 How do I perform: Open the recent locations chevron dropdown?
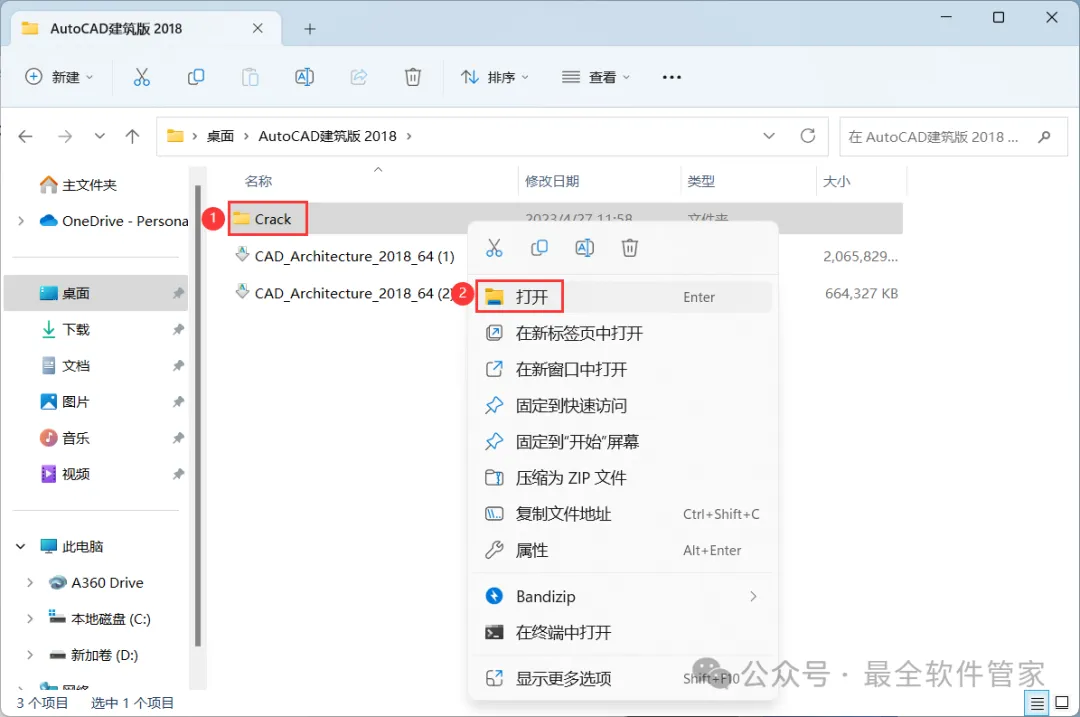100,136
